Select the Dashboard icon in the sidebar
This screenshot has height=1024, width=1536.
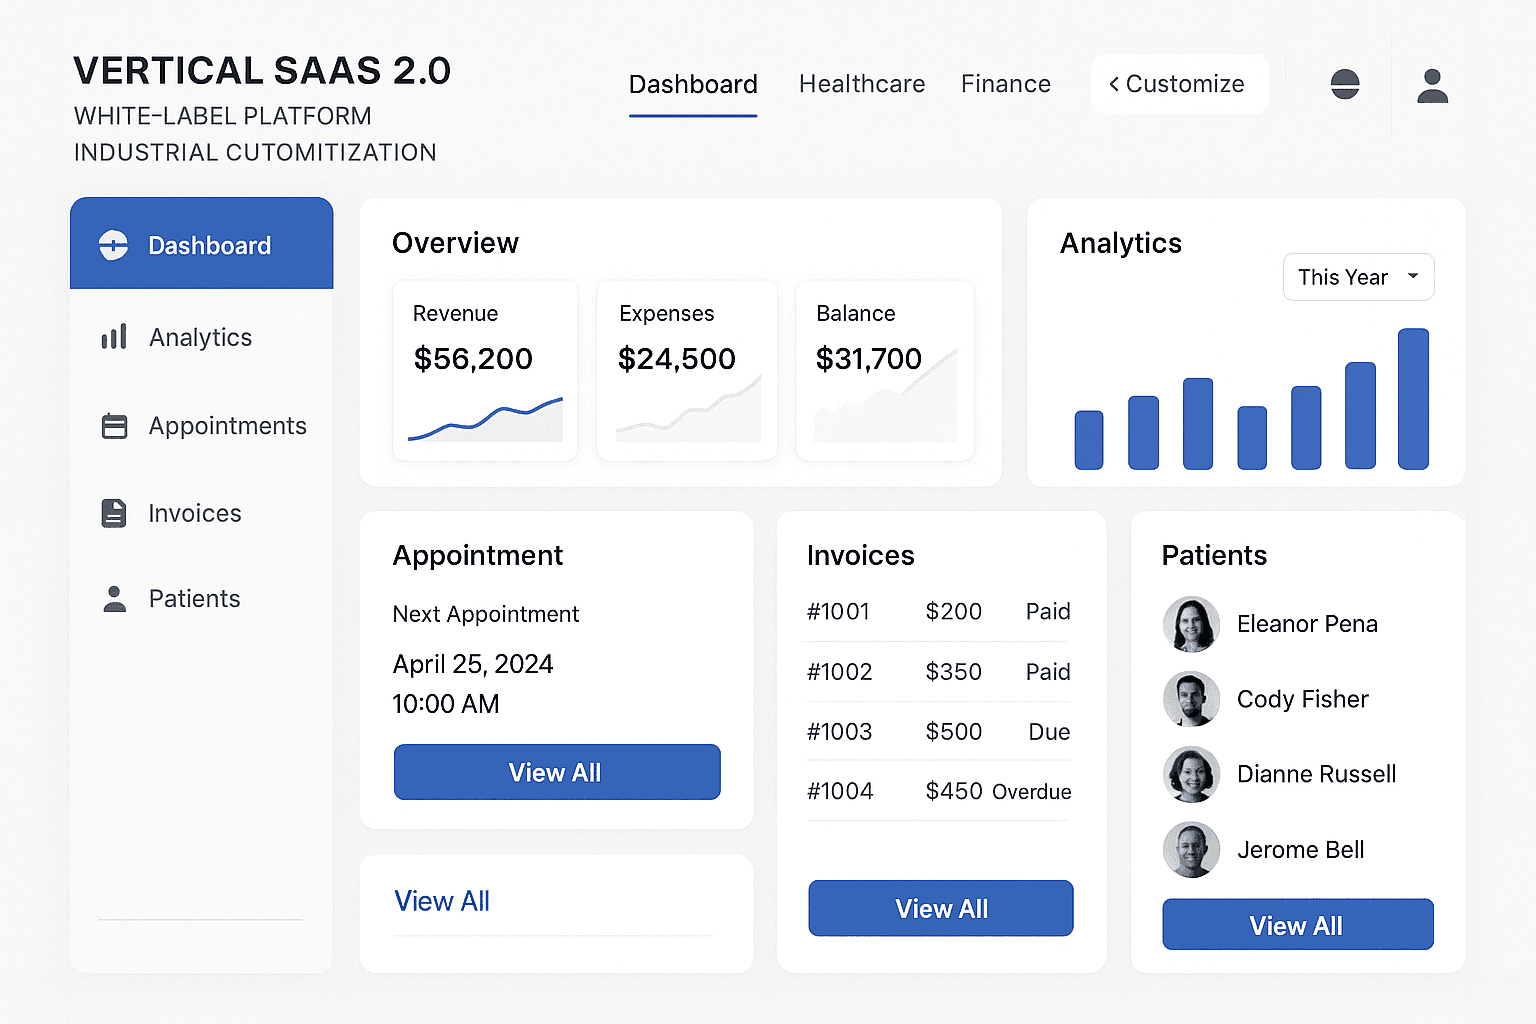(x=113, y=244)
